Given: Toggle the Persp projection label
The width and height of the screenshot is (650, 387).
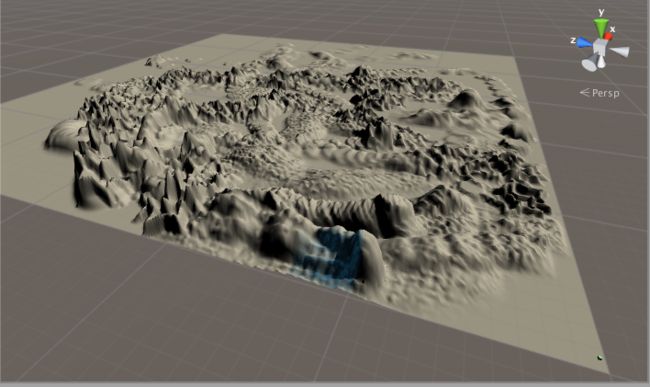Looking at the screenshot, I should point(600,93).
